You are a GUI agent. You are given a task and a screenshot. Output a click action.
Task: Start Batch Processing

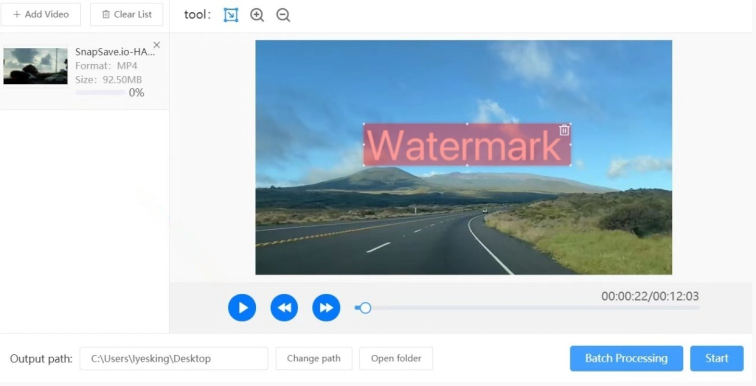626,359
